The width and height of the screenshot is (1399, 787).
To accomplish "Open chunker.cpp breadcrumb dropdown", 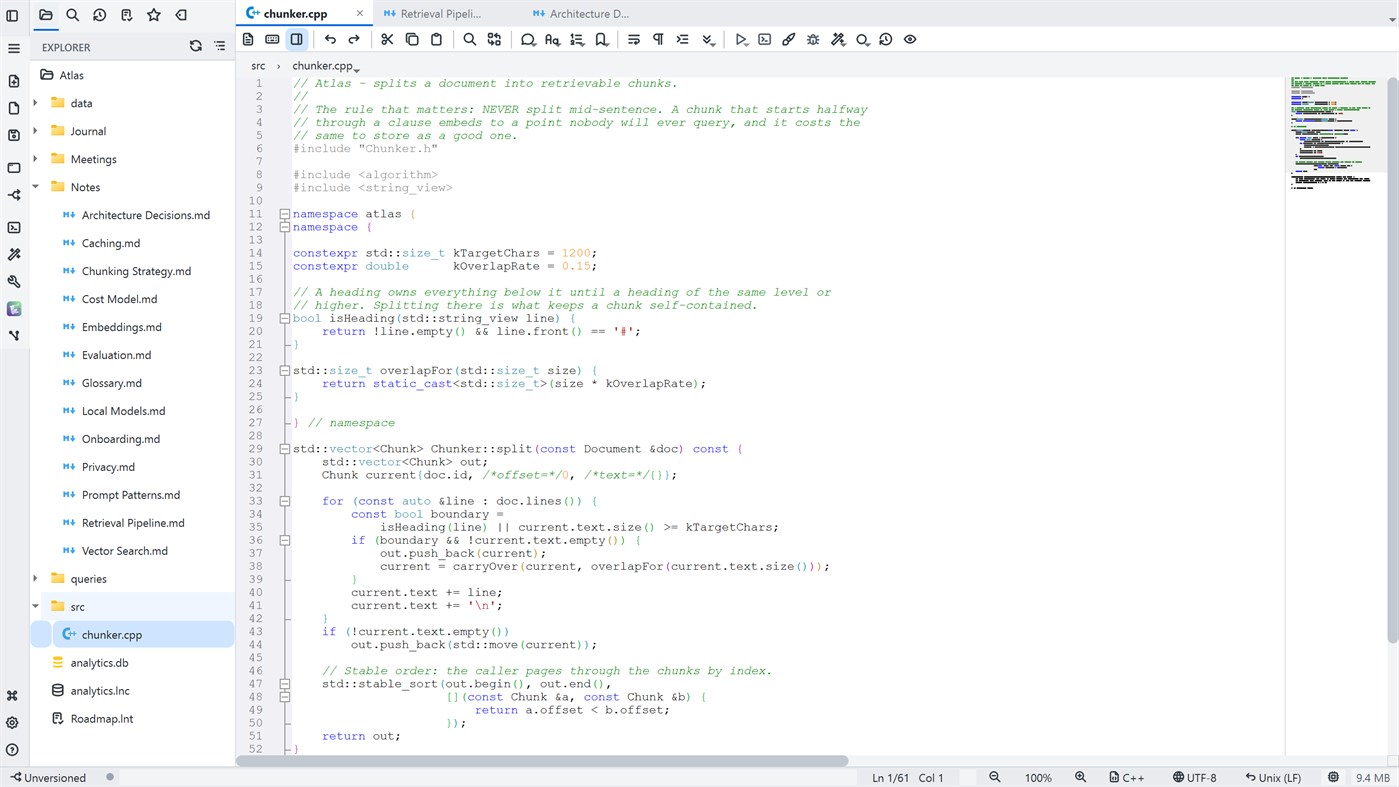I will [325, 66].
